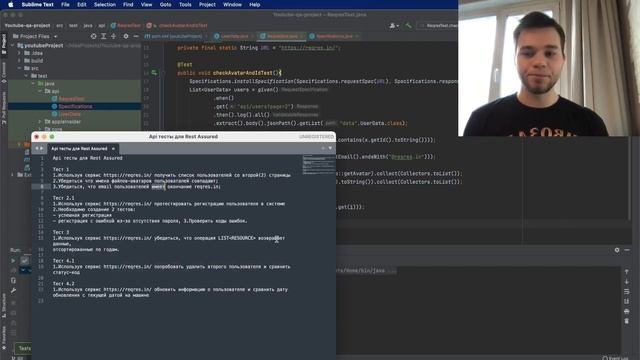Select ReqresTest class in project tree
Viewport: 640px width, 360px height.
click(x=71, y=99)
